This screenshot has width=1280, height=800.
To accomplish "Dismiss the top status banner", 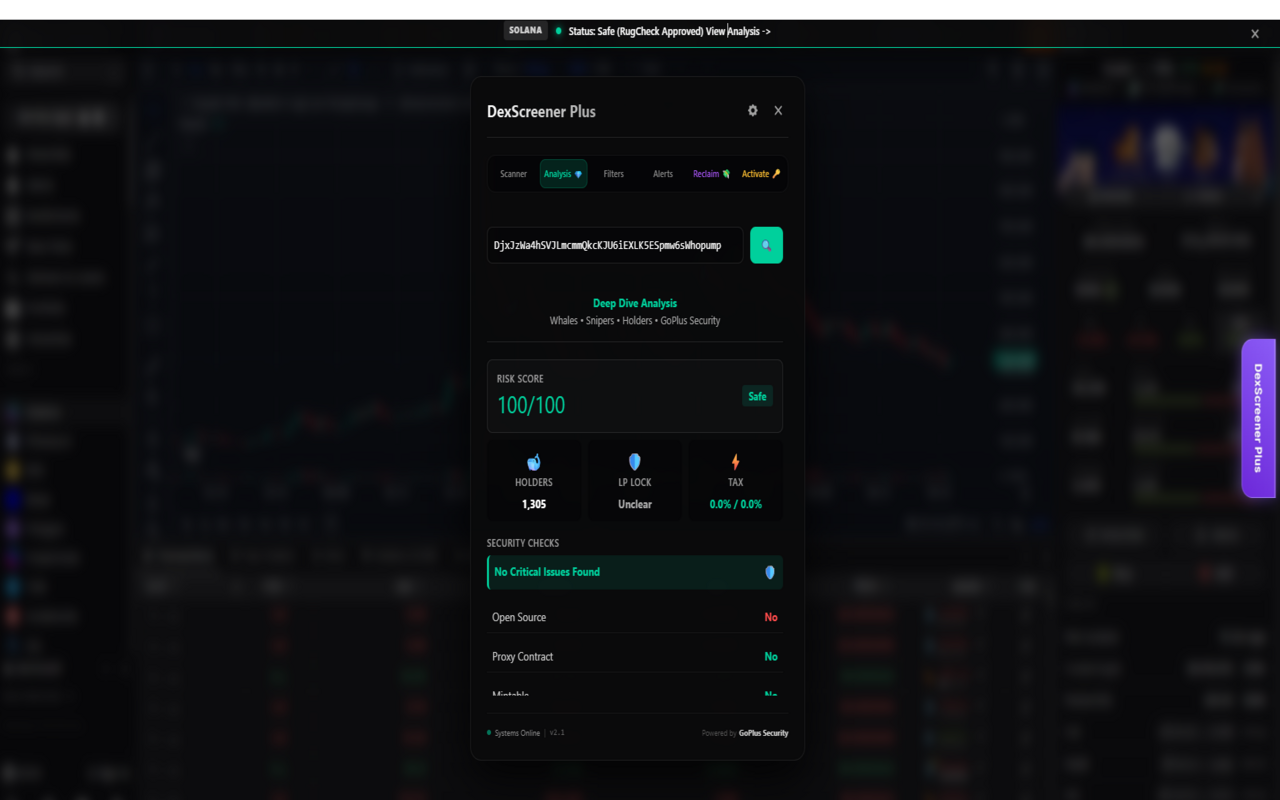I will pyautogui.click(x=1255, y=34).
